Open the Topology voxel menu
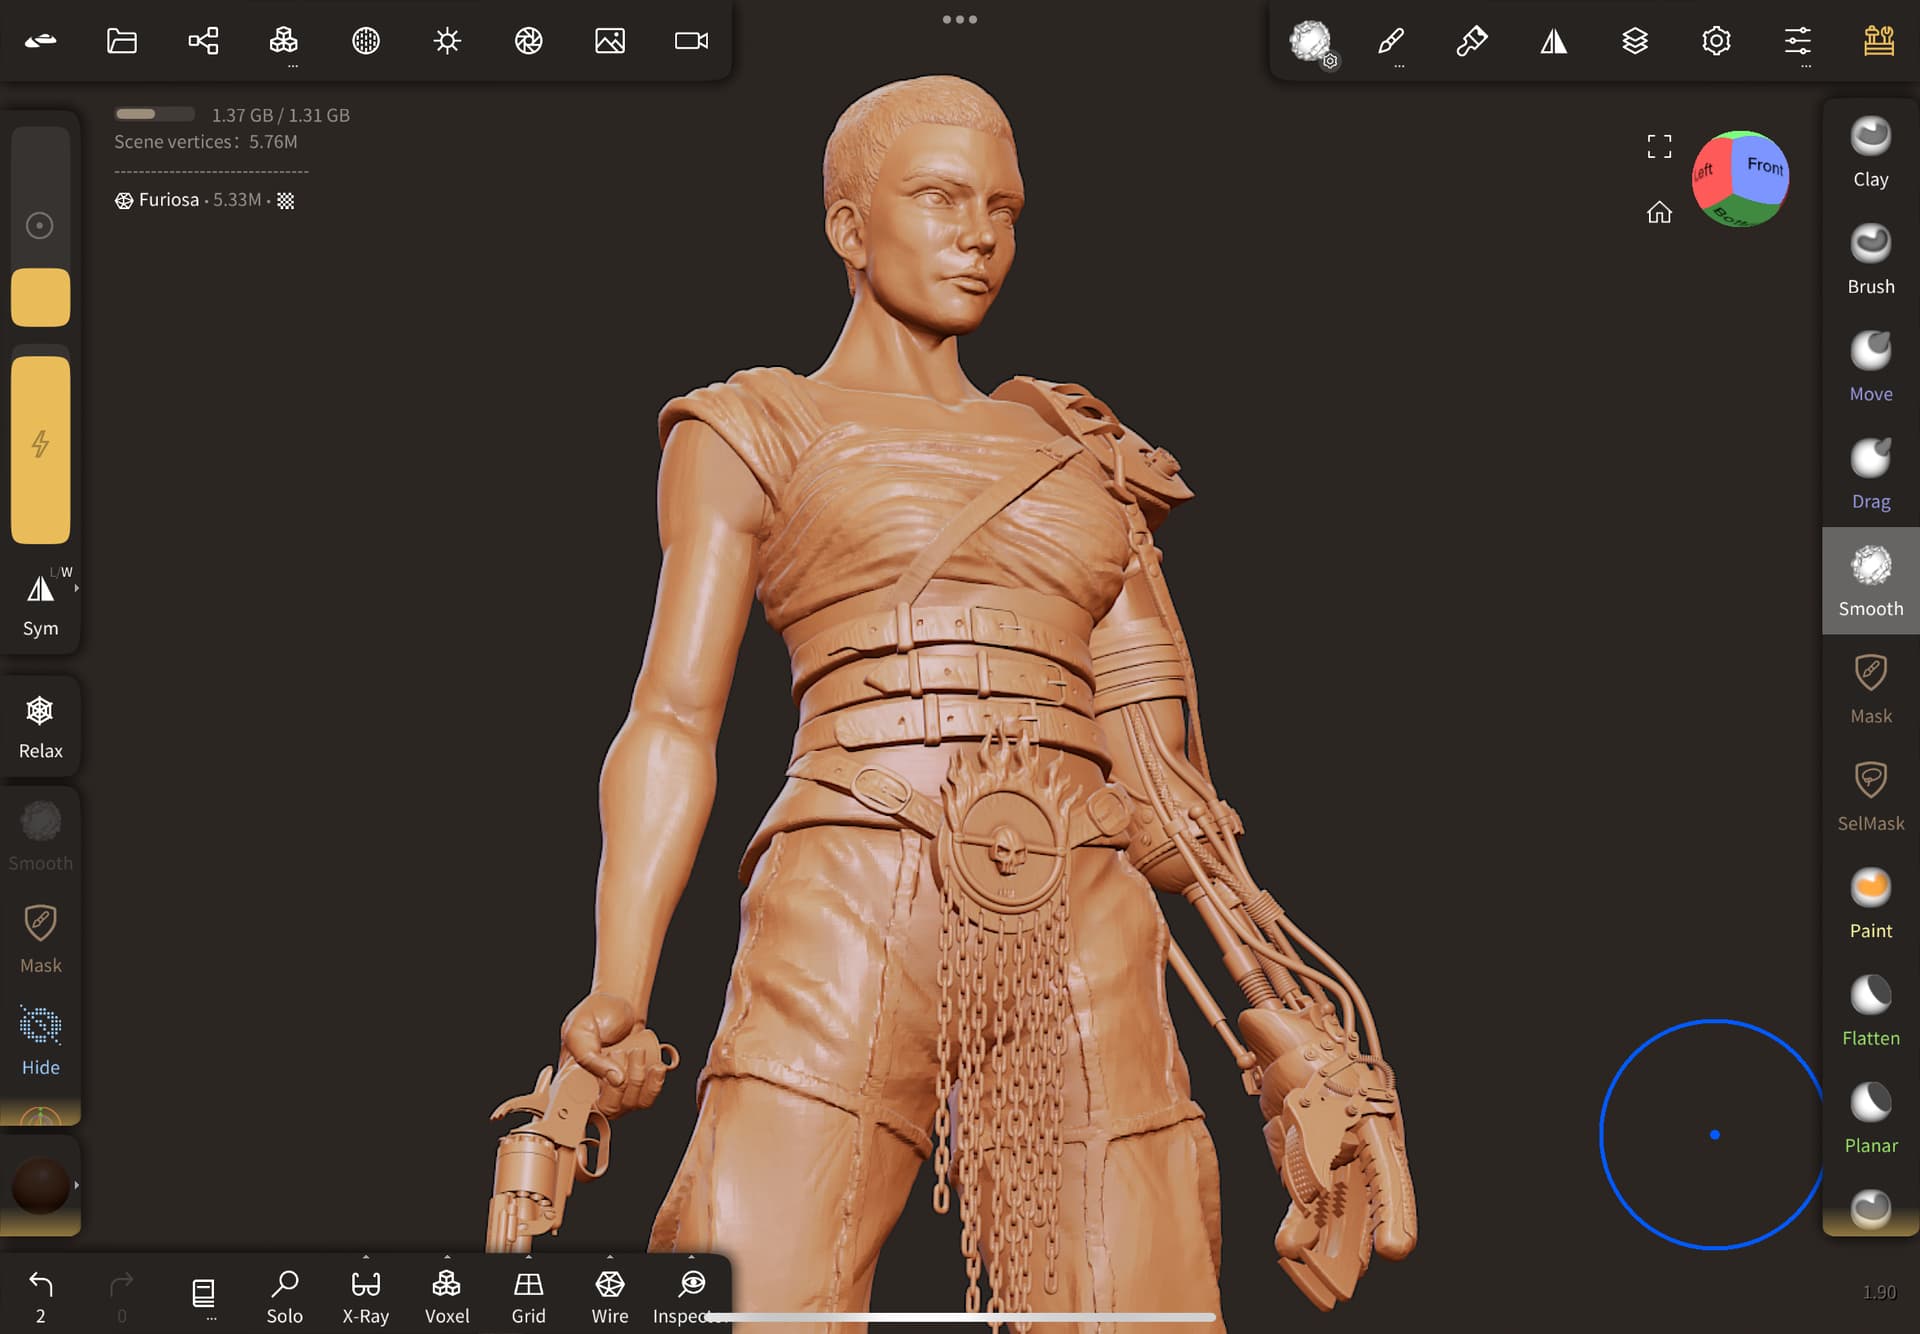The image size is (1920, 1334). [x=284, y=41]
